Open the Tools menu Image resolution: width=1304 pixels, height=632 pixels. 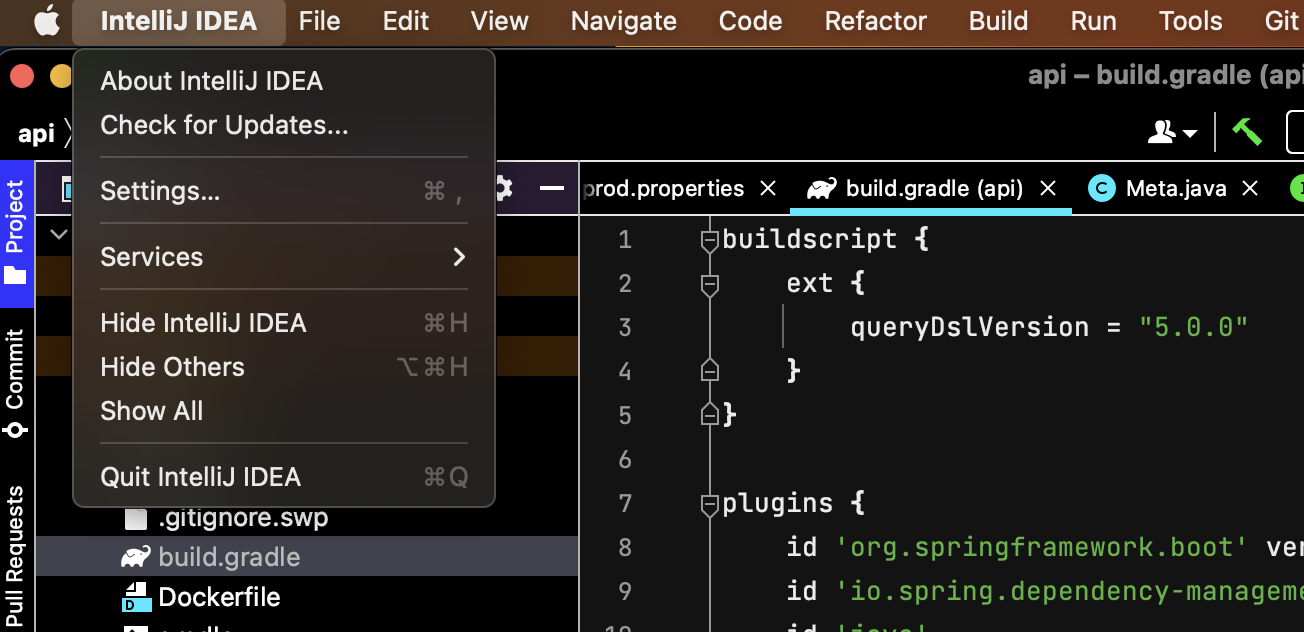click(1191, 21)
